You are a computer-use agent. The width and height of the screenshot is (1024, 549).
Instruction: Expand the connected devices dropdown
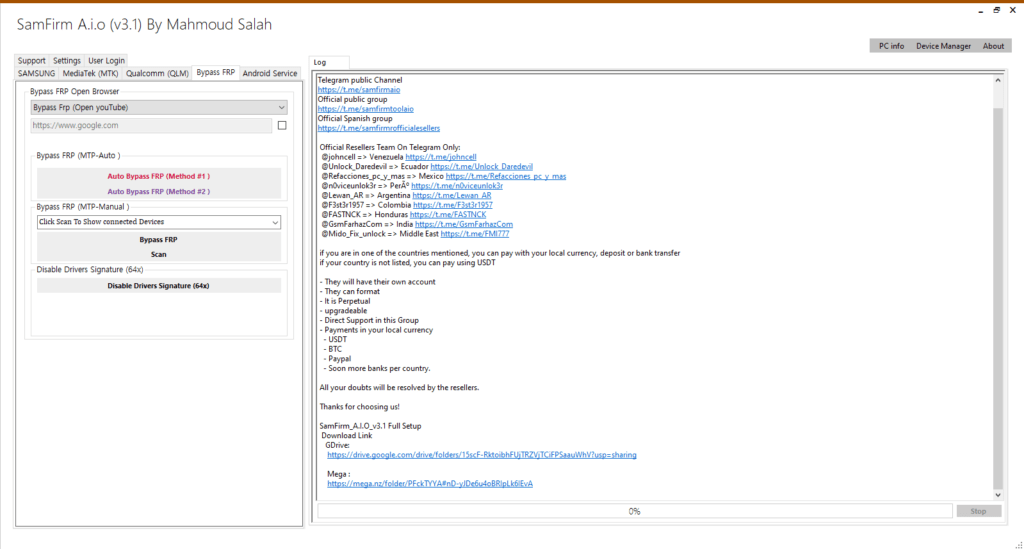pyautogui.click(x=159, y=222)
